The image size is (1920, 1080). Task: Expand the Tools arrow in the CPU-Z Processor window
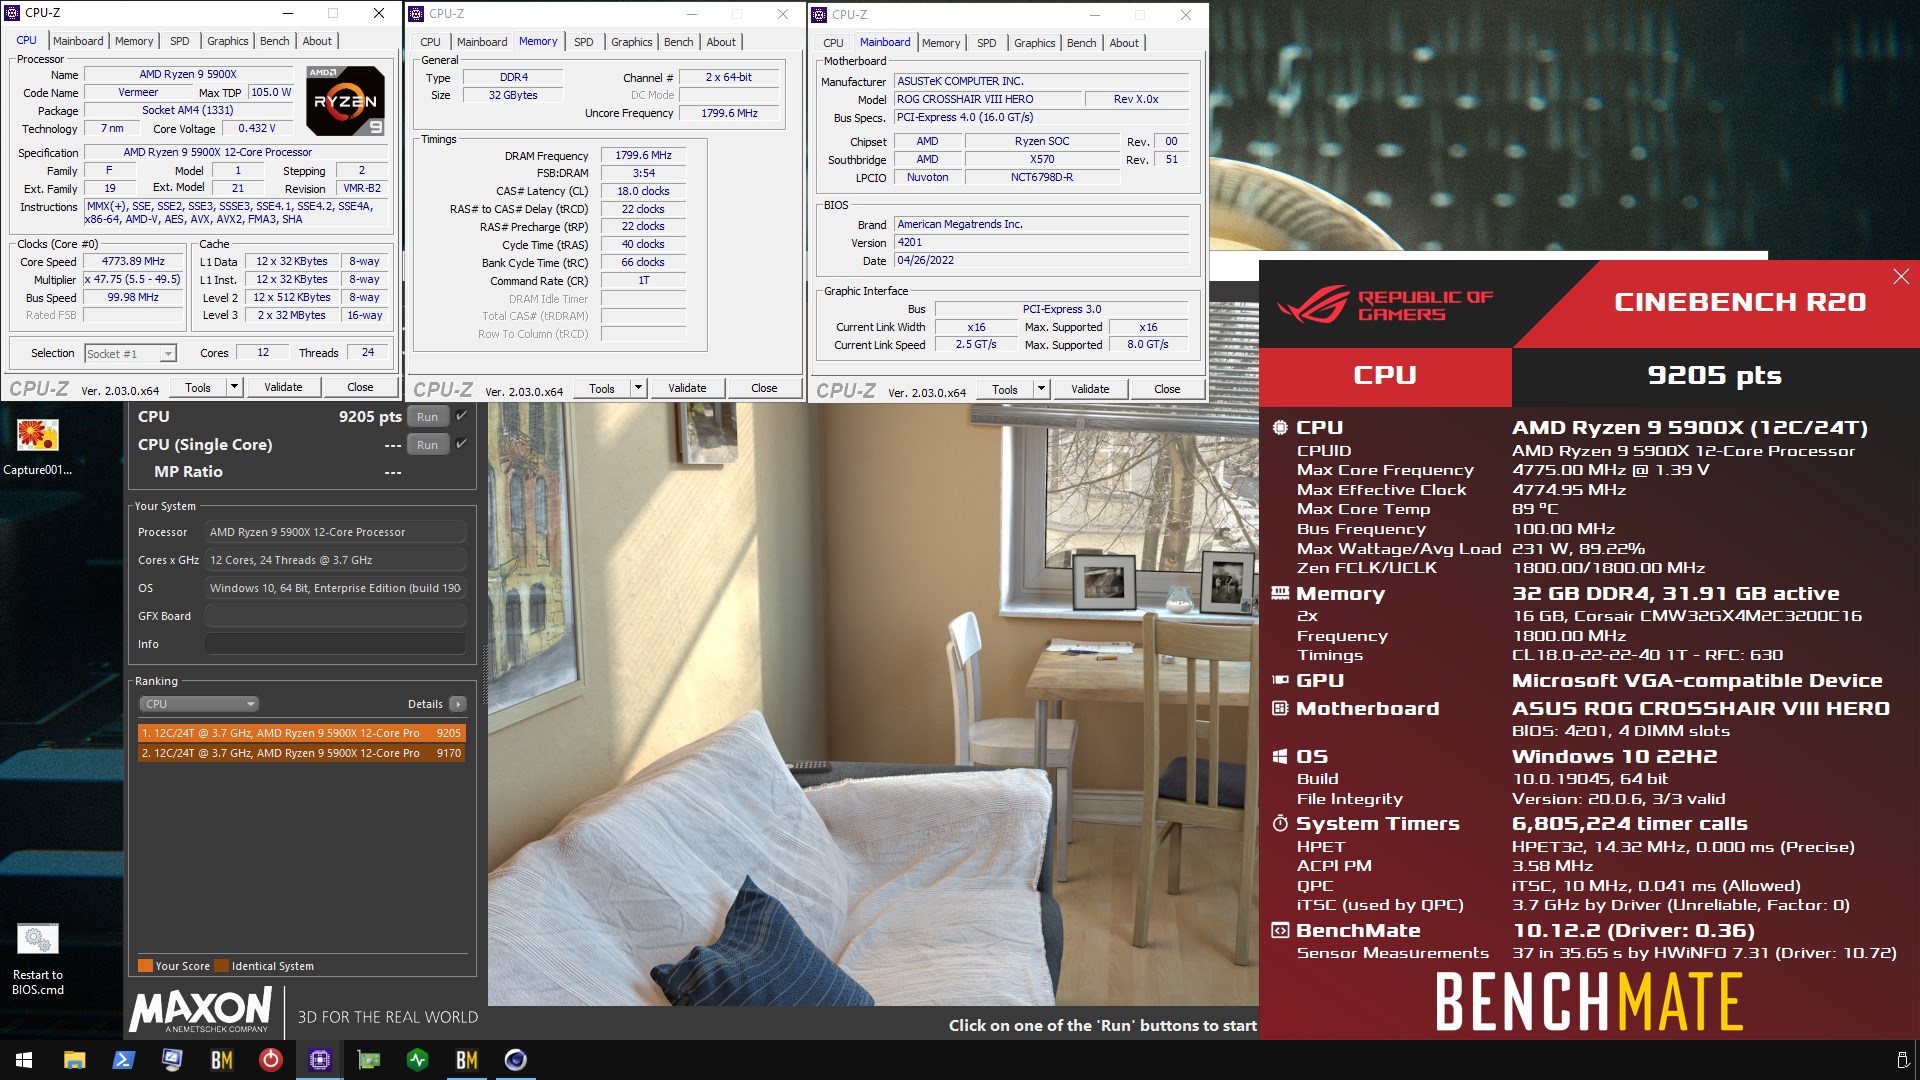tap(235, 387)
